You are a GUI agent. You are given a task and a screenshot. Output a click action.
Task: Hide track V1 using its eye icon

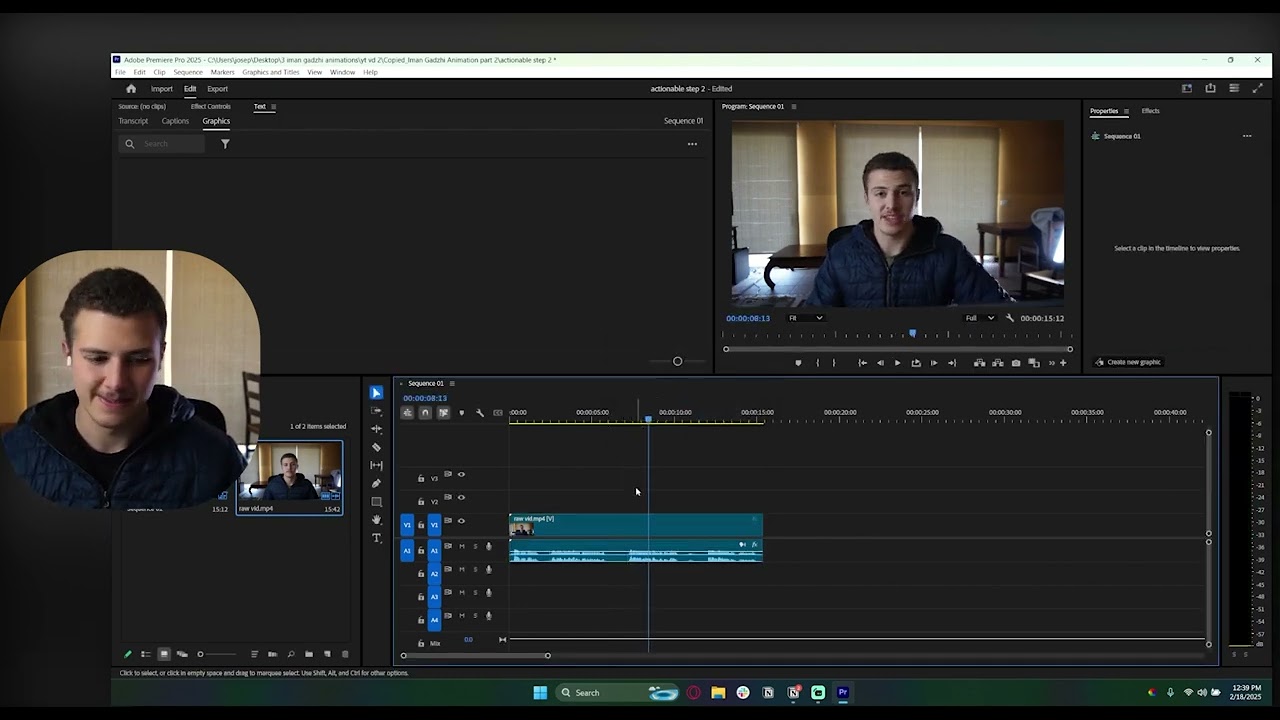[x=461, y=521]
